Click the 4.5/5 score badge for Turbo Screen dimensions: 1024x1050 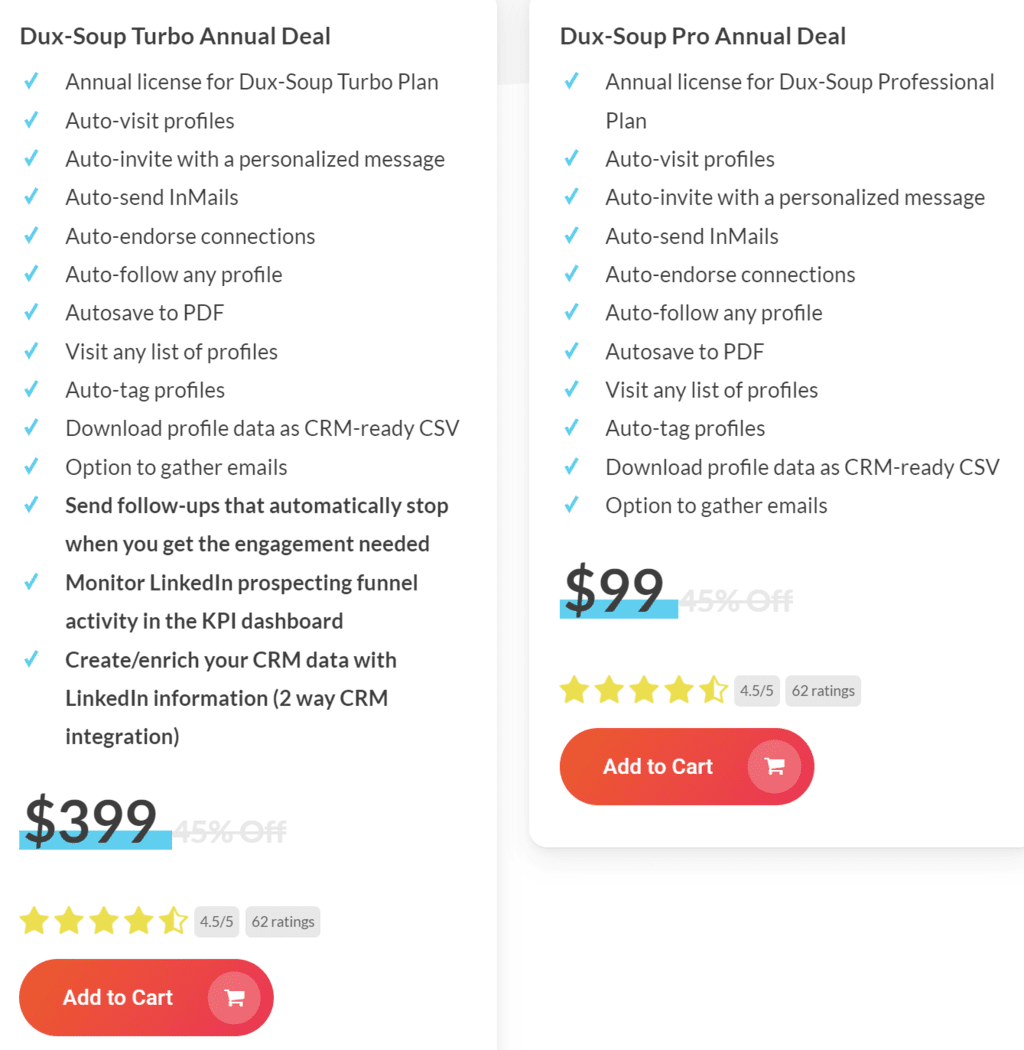[x=216, y=922]
